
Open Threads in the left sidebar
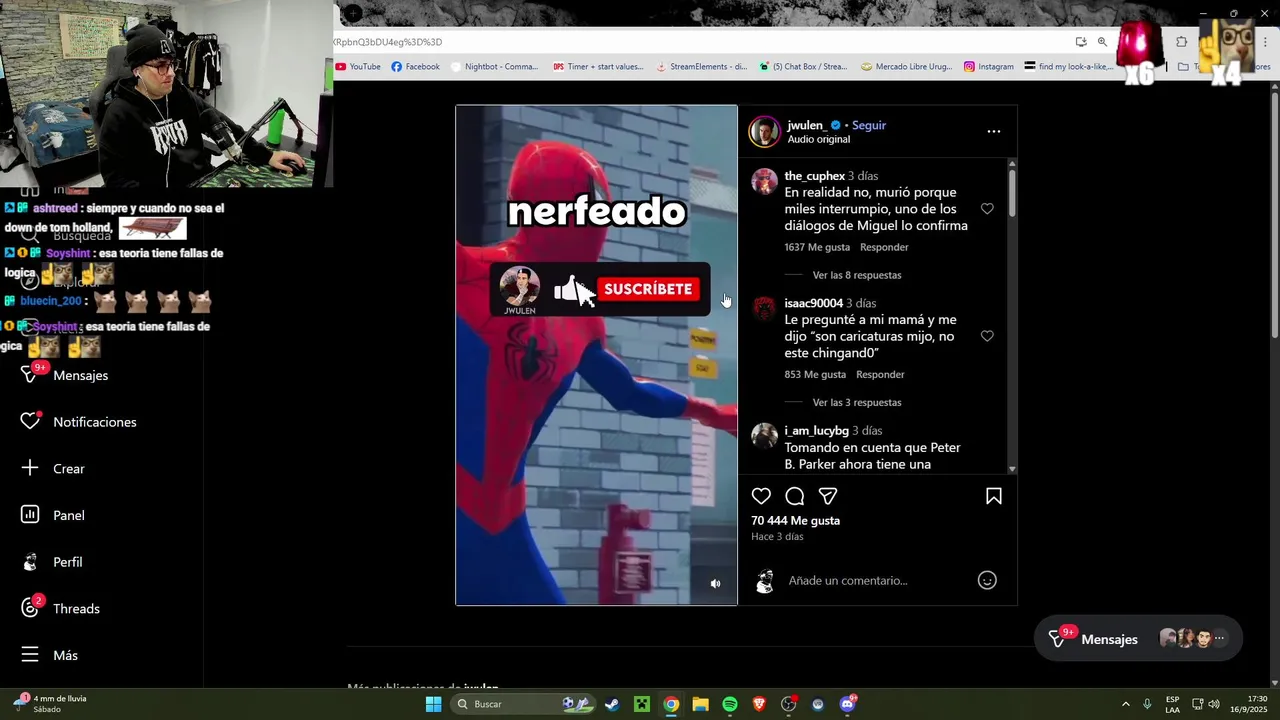tap(76, 608)
